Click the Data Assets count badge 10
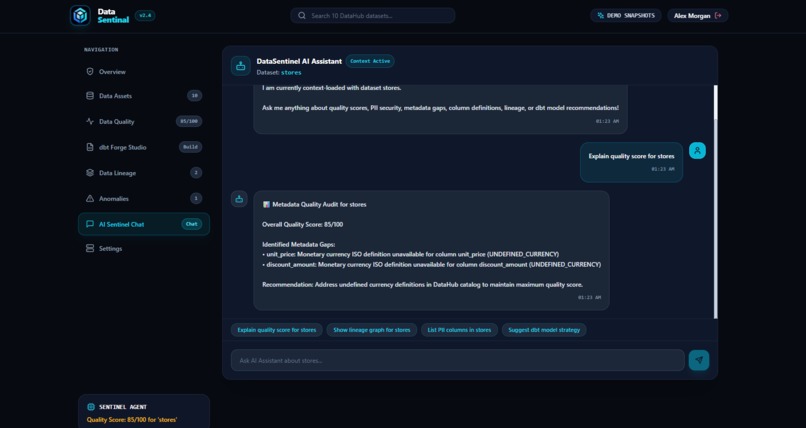806x428 pixels. [x=194, y=96]
